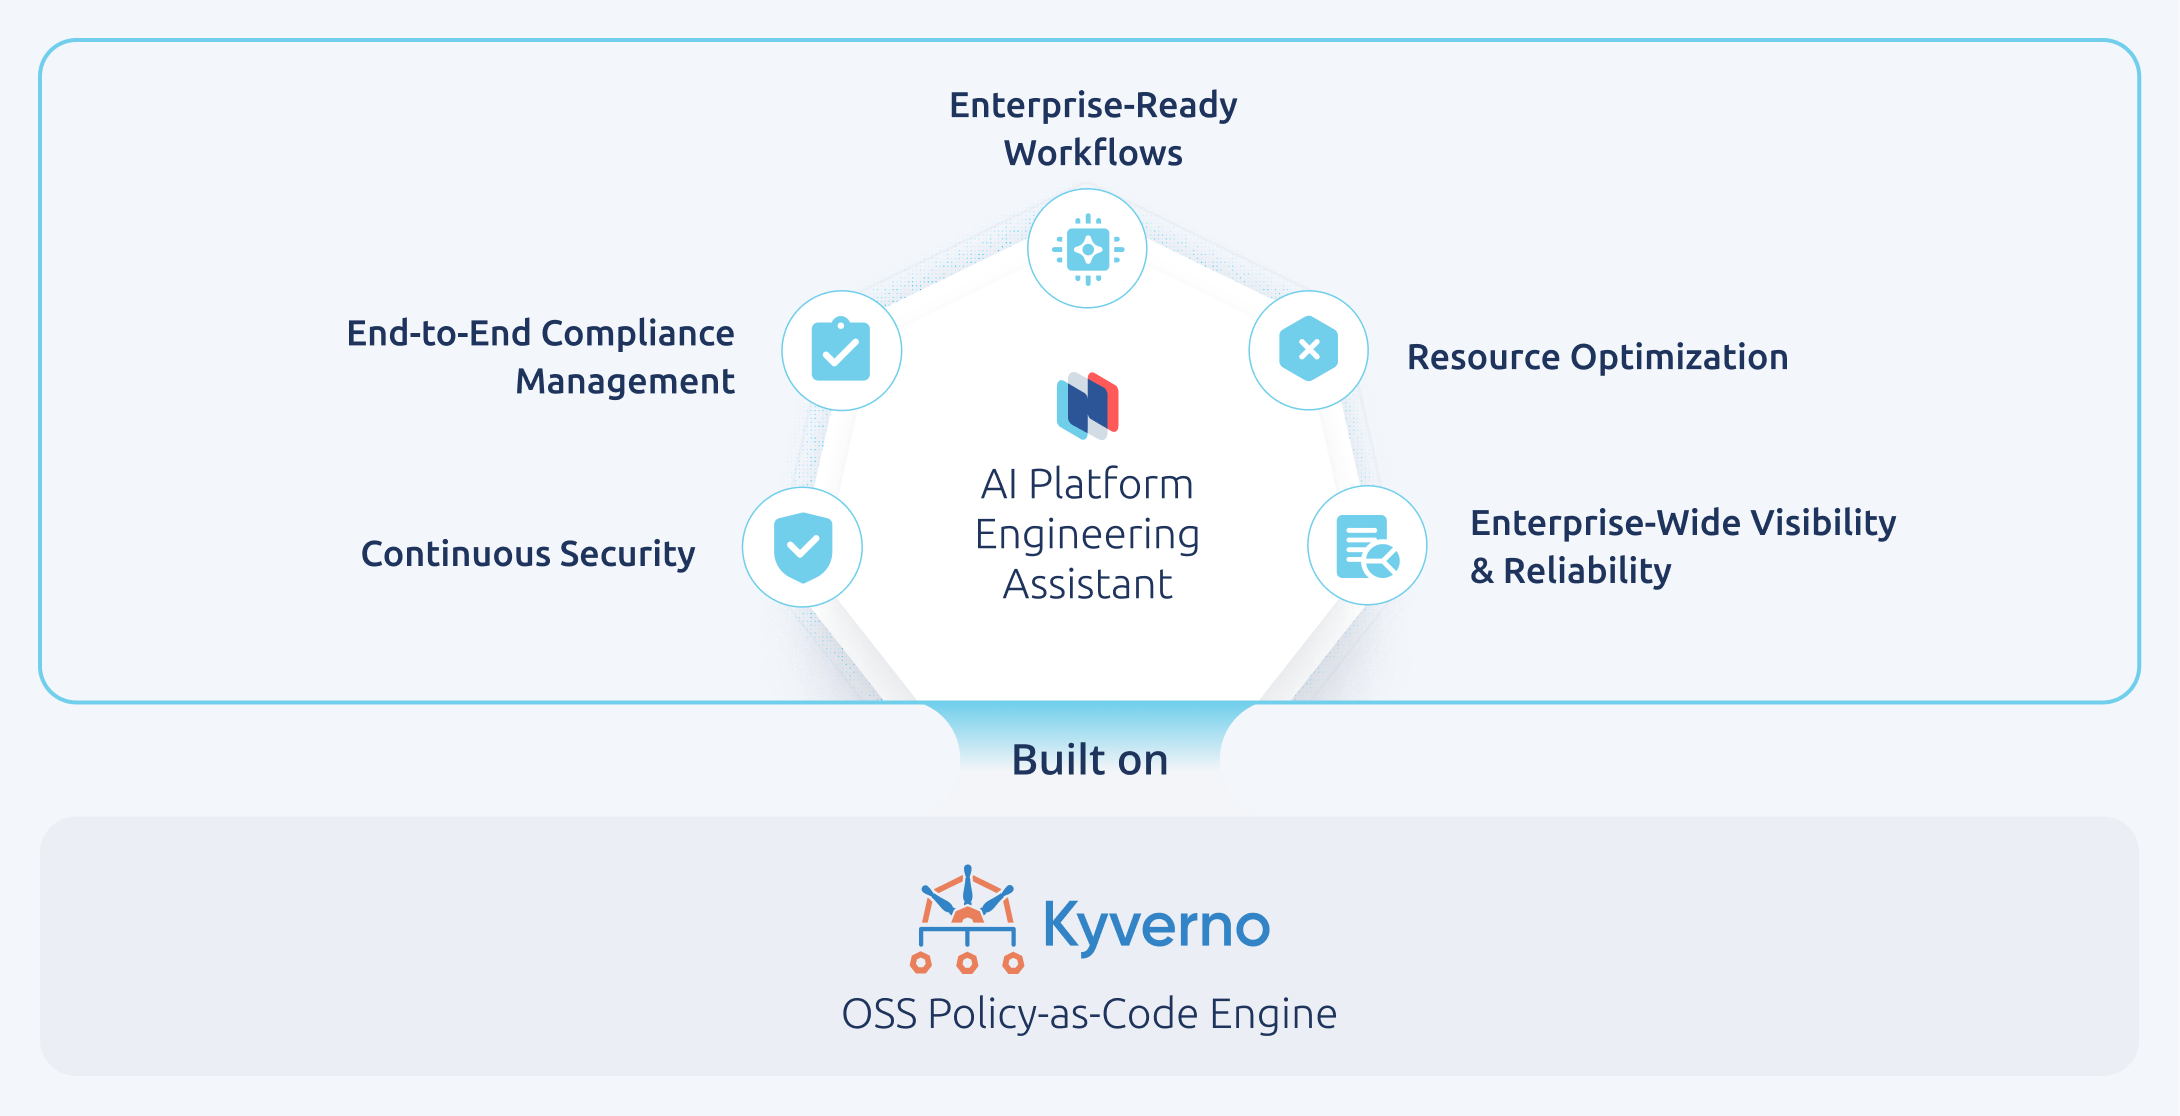Click the Kyverno wordmark text
This screenshot has height=1116, width=2180.
[1156, 925]
